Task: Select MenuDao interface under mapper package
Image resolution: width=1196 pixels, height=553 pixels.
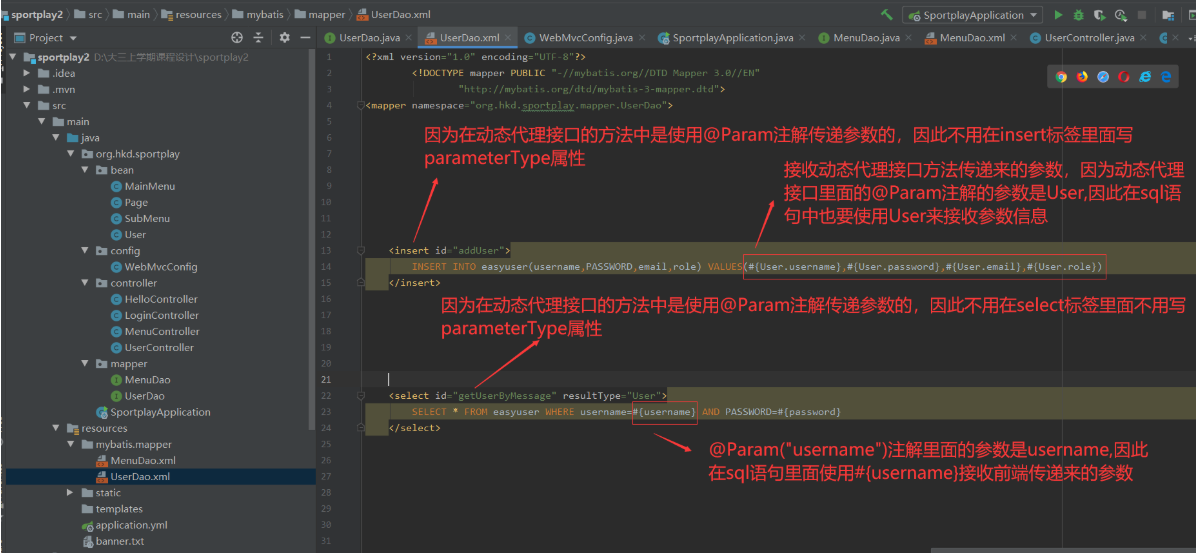Action: (x=140, y=380)
